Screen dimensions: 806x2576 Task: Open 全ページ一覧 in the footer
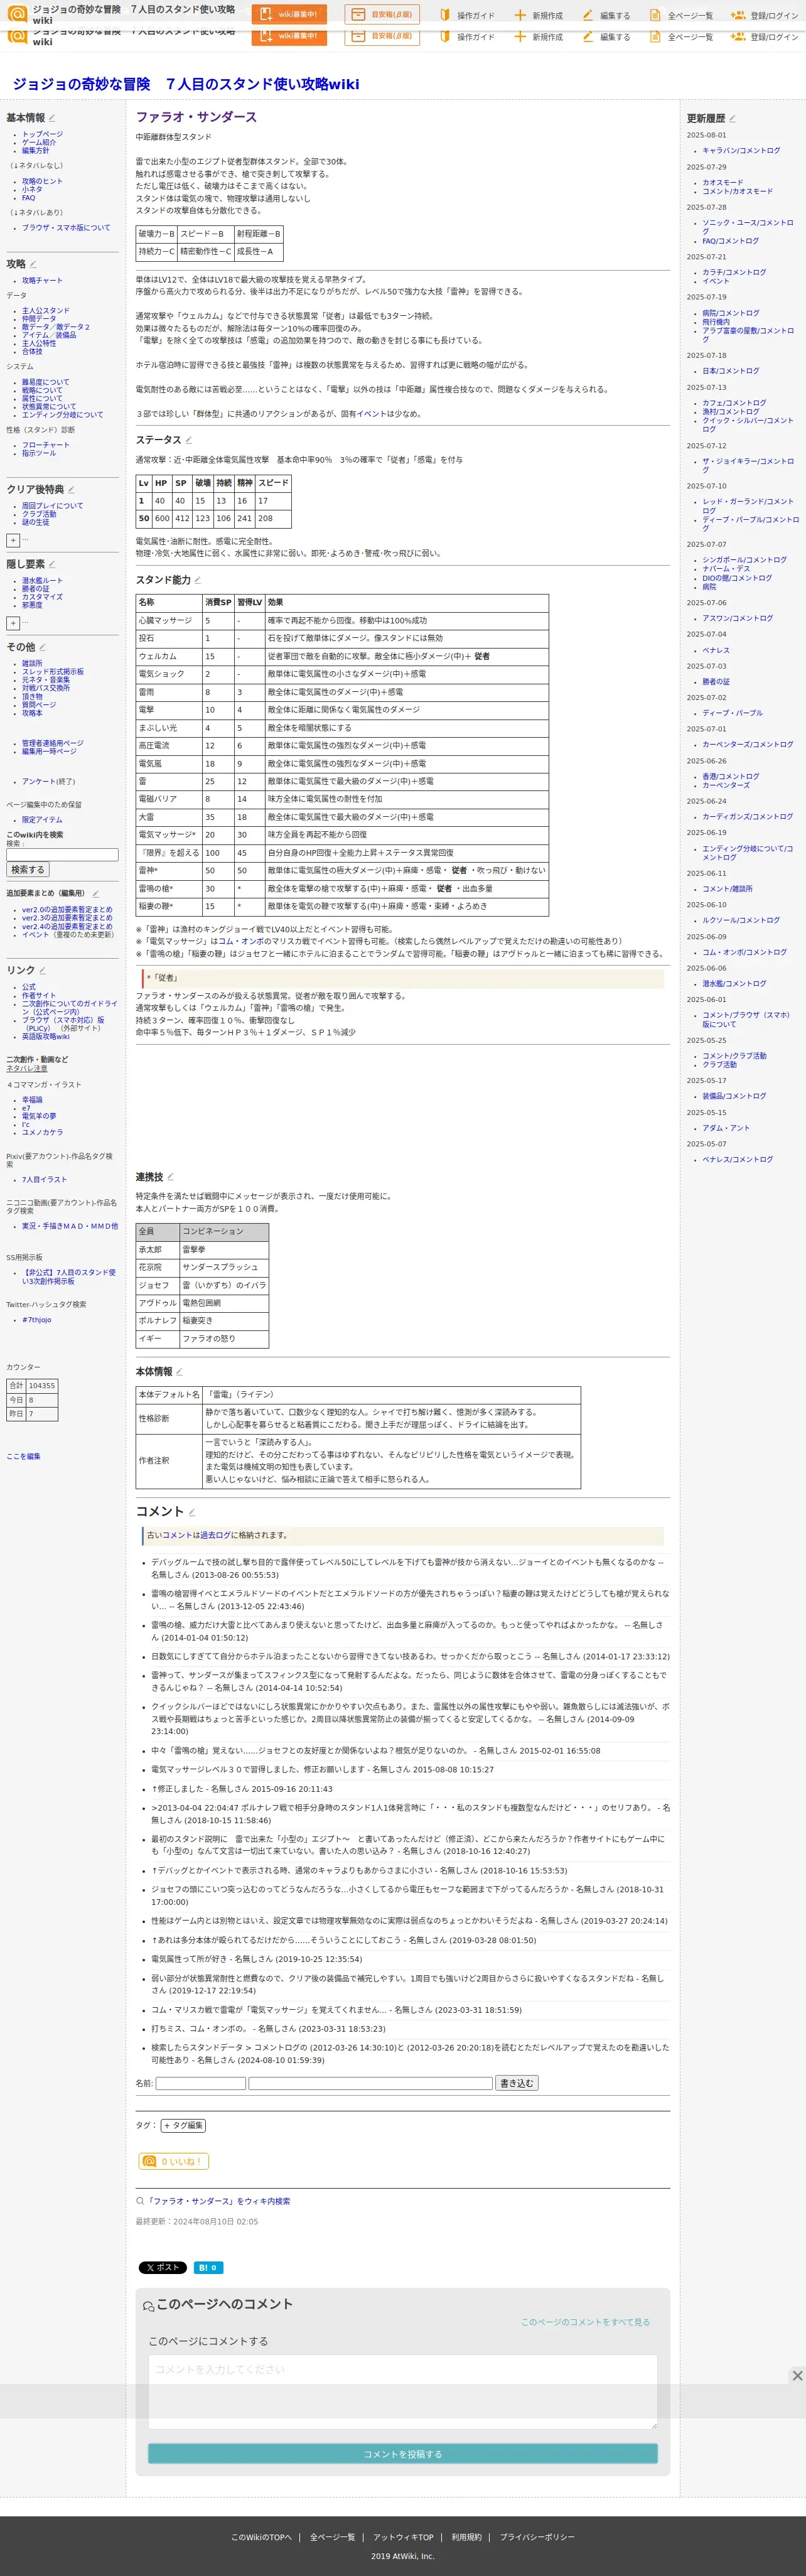[x=332, y=2537]
